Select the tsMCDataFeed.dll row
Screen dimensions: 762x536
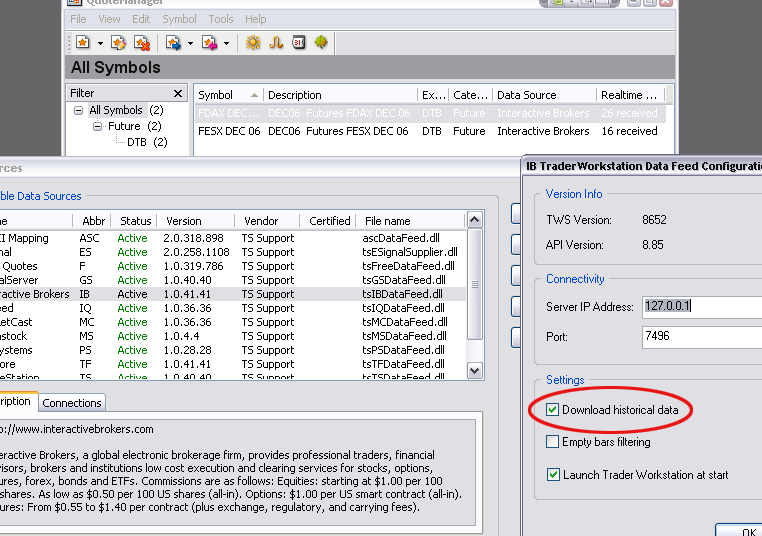click(x=232, y=322)
